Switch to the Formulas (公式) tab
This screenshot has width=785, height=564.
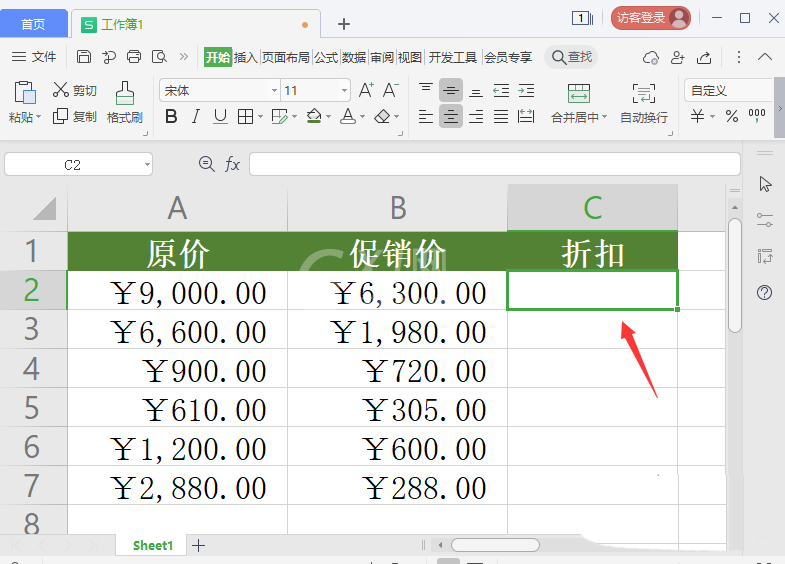coord(326,57)
